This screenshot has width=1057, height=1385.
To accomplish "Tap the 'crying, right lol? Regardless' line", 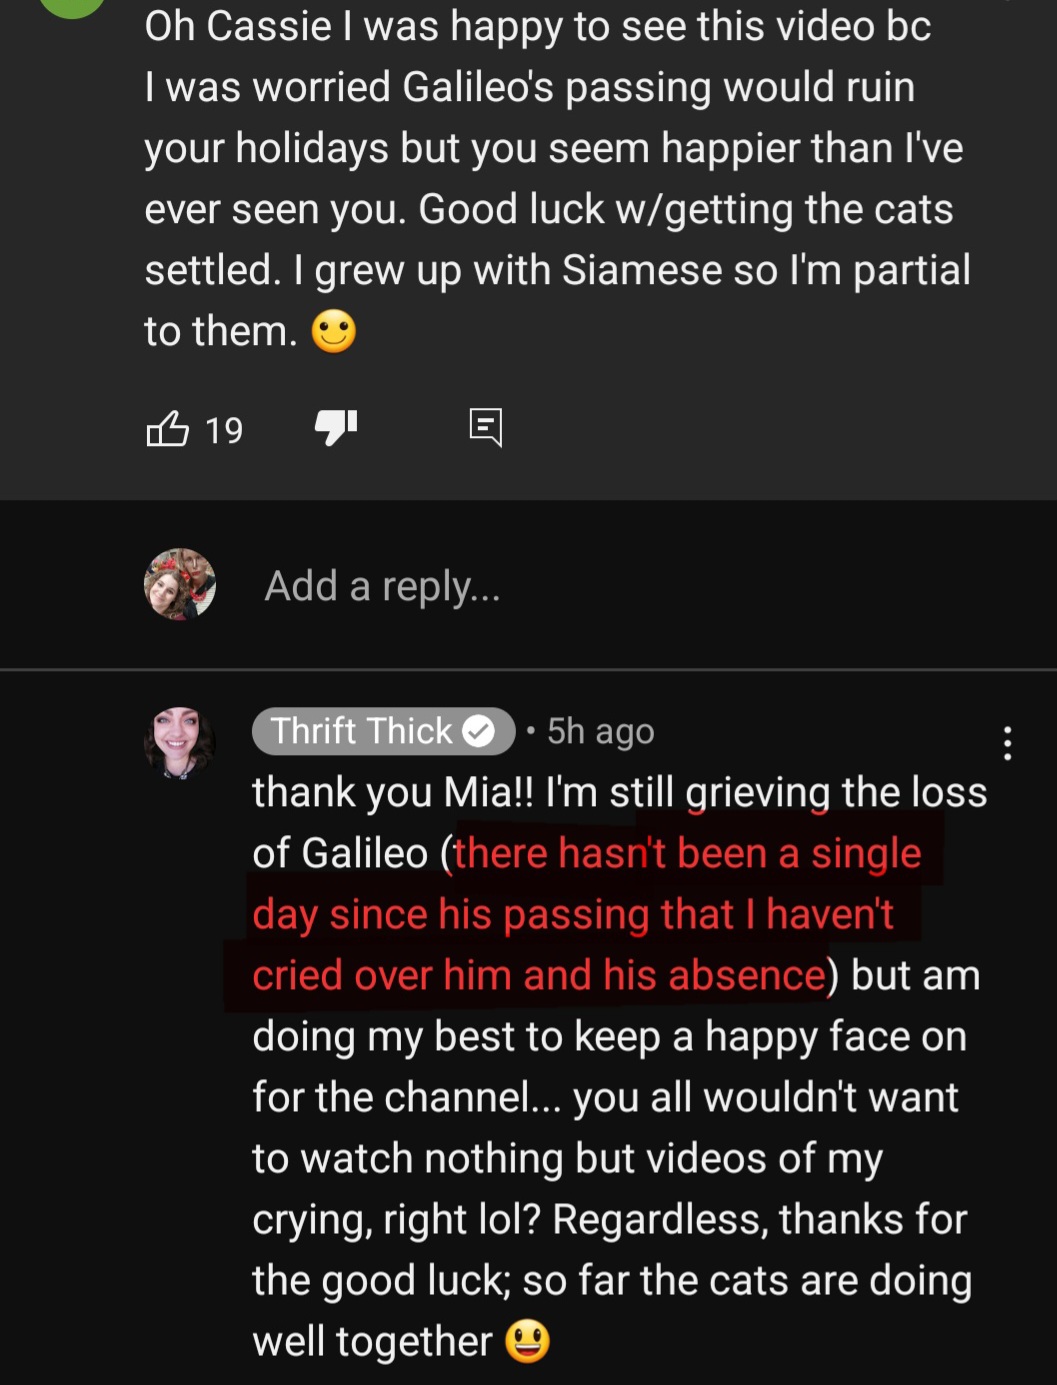I will point(609,1220).
